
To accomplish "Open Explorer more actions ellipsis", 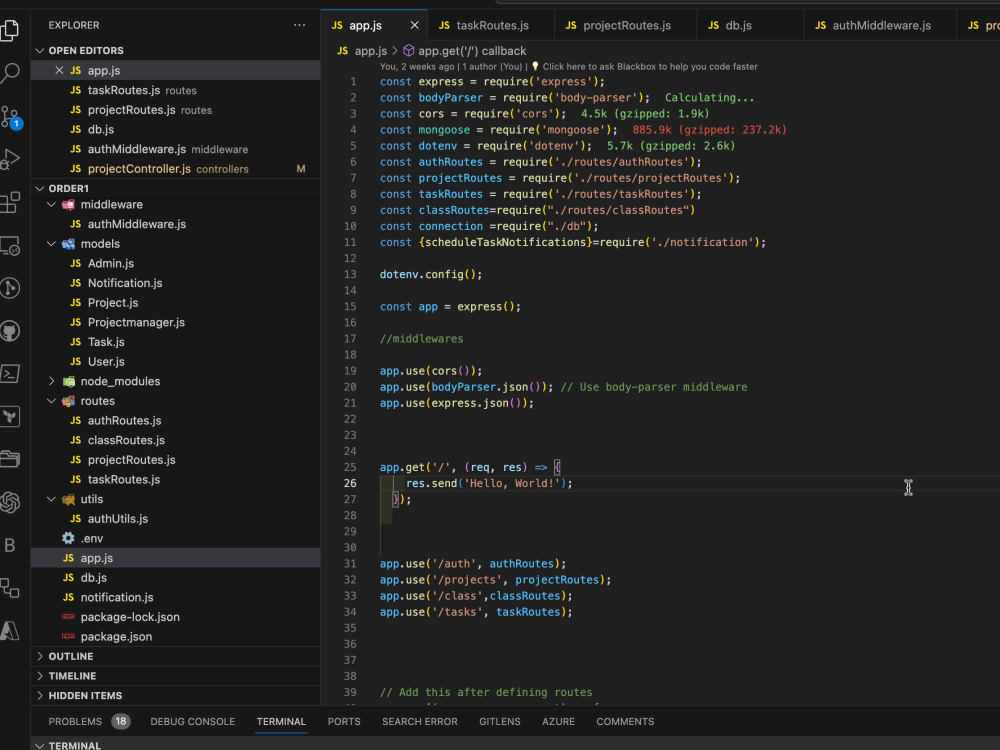I will [299, 25].
